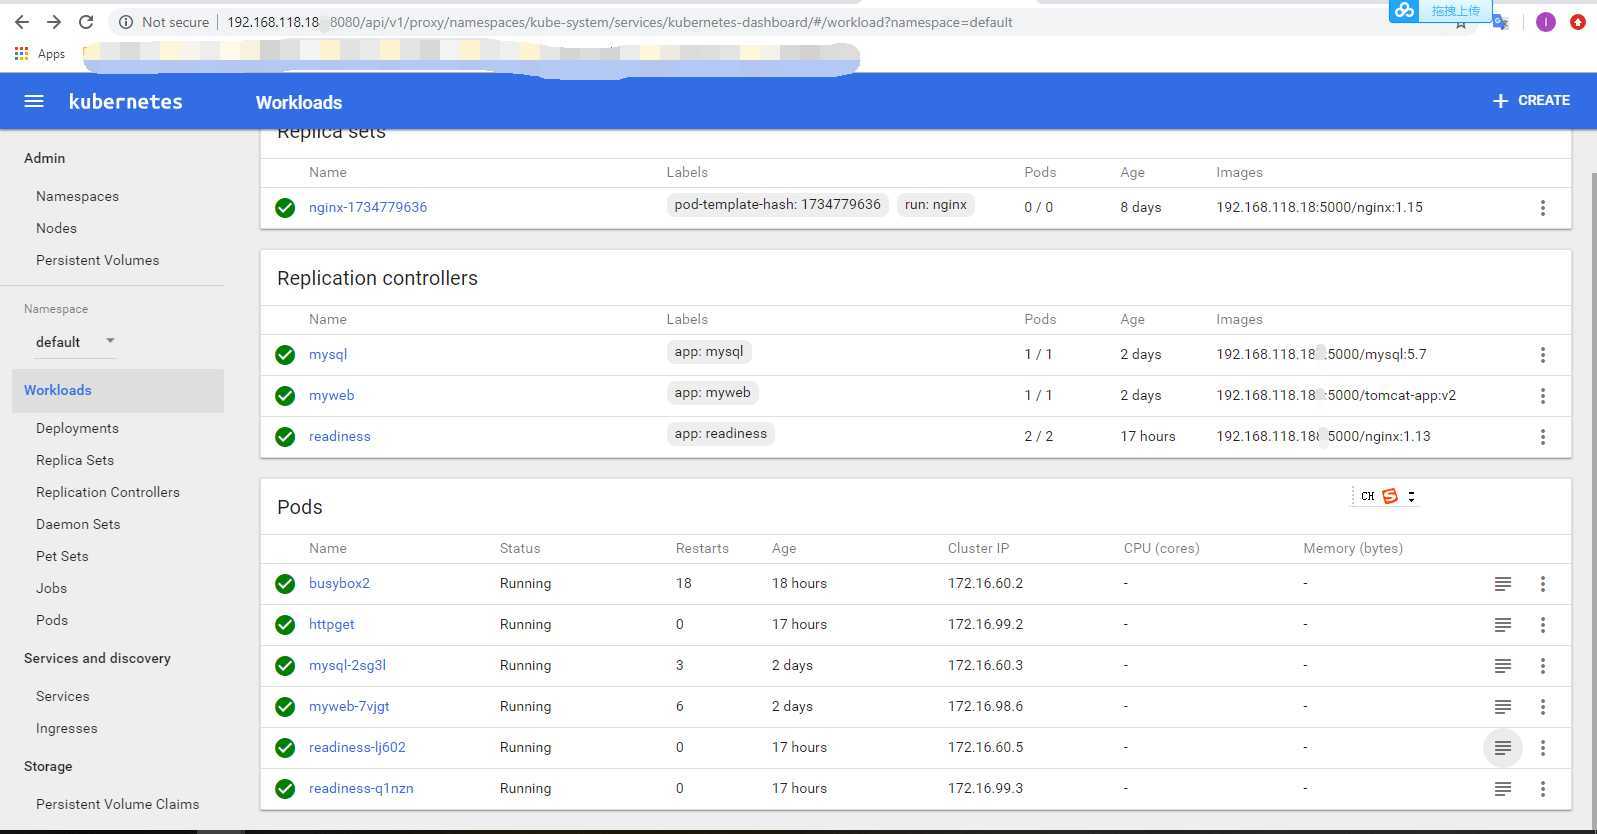View logs for readiness-lj602 pod

(x=1502, y=748)
